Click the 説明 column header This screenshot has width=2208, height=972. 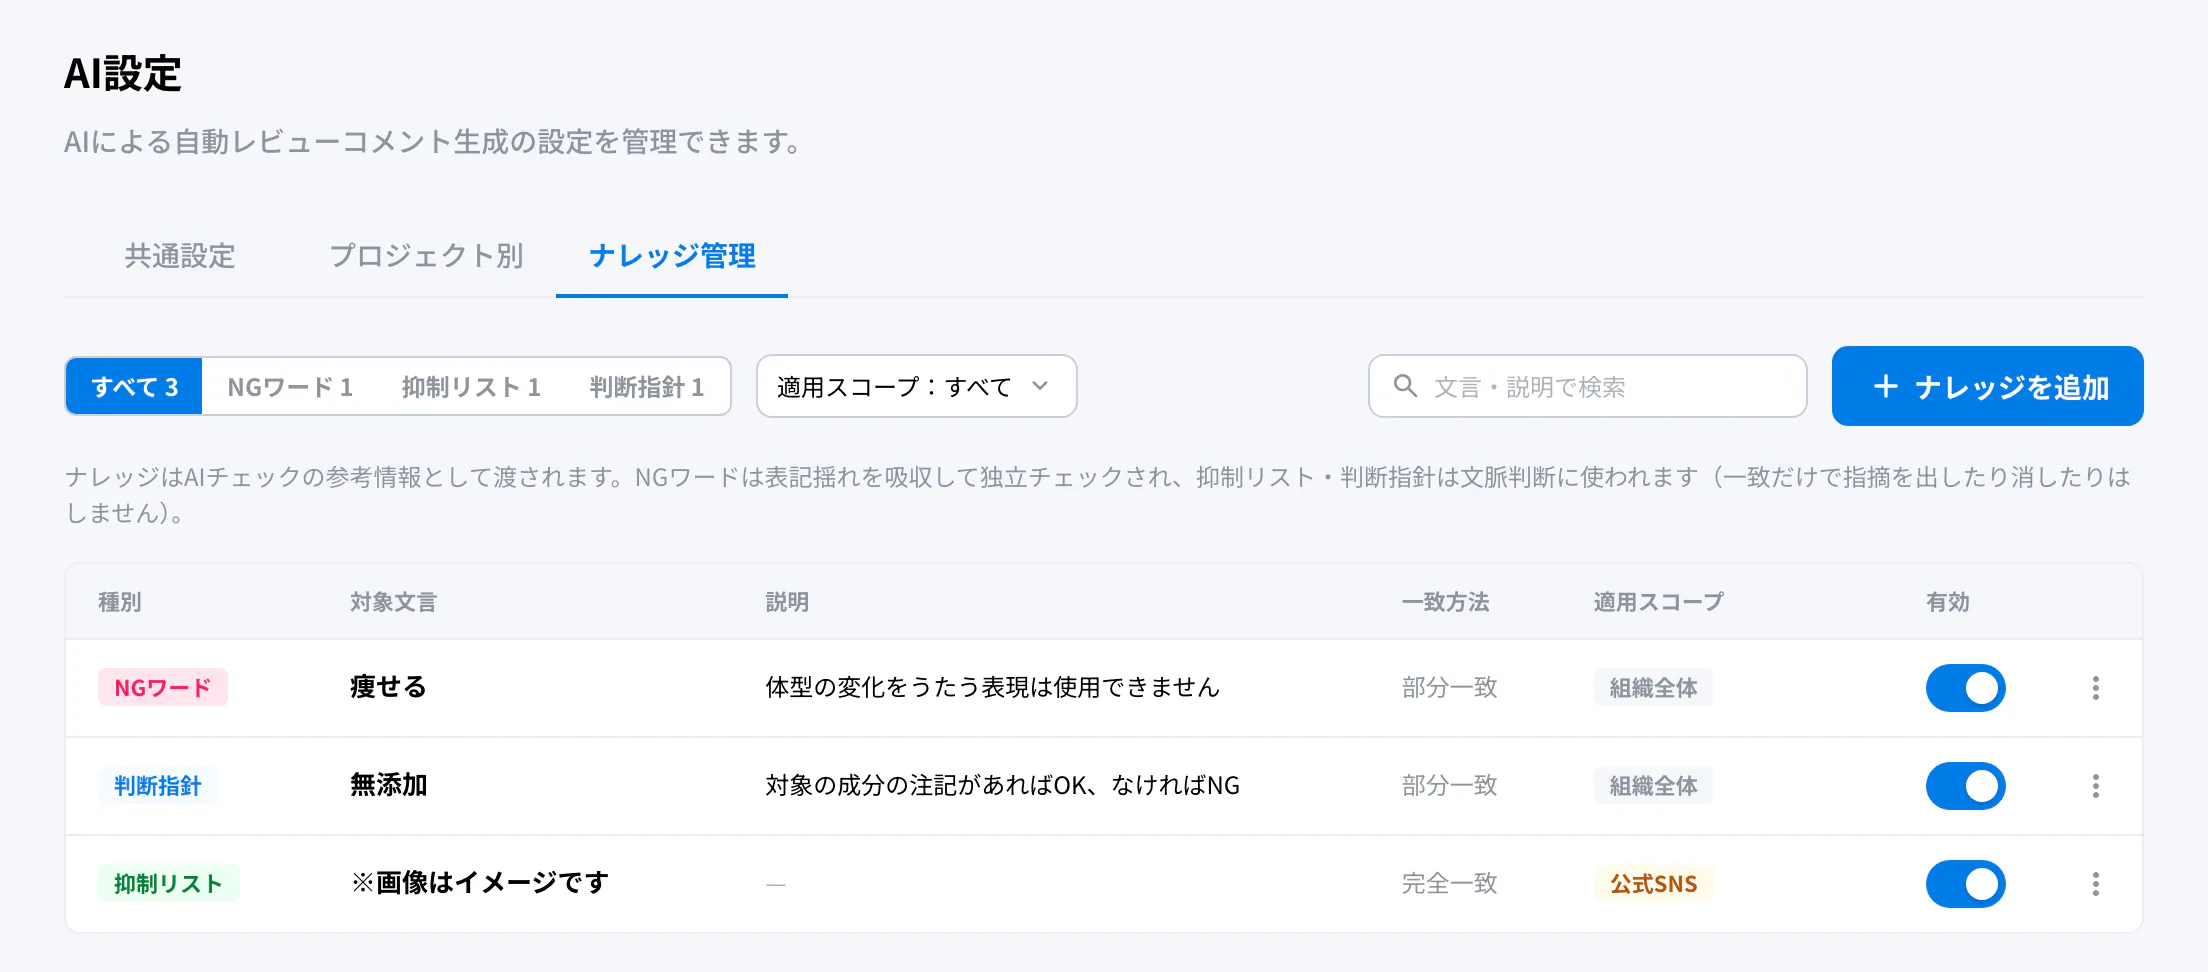(x=787, y=602)
